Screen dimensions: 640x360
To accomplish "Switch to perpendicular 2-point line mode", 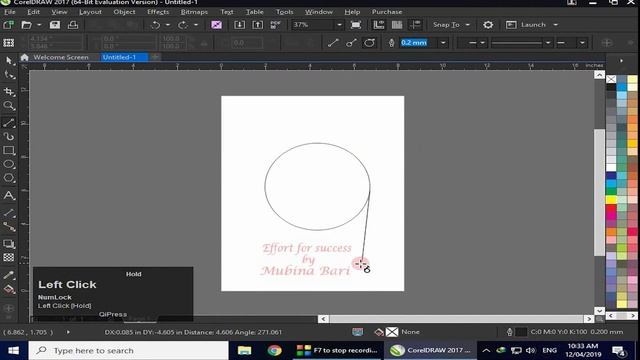I will tap(351, 42).
